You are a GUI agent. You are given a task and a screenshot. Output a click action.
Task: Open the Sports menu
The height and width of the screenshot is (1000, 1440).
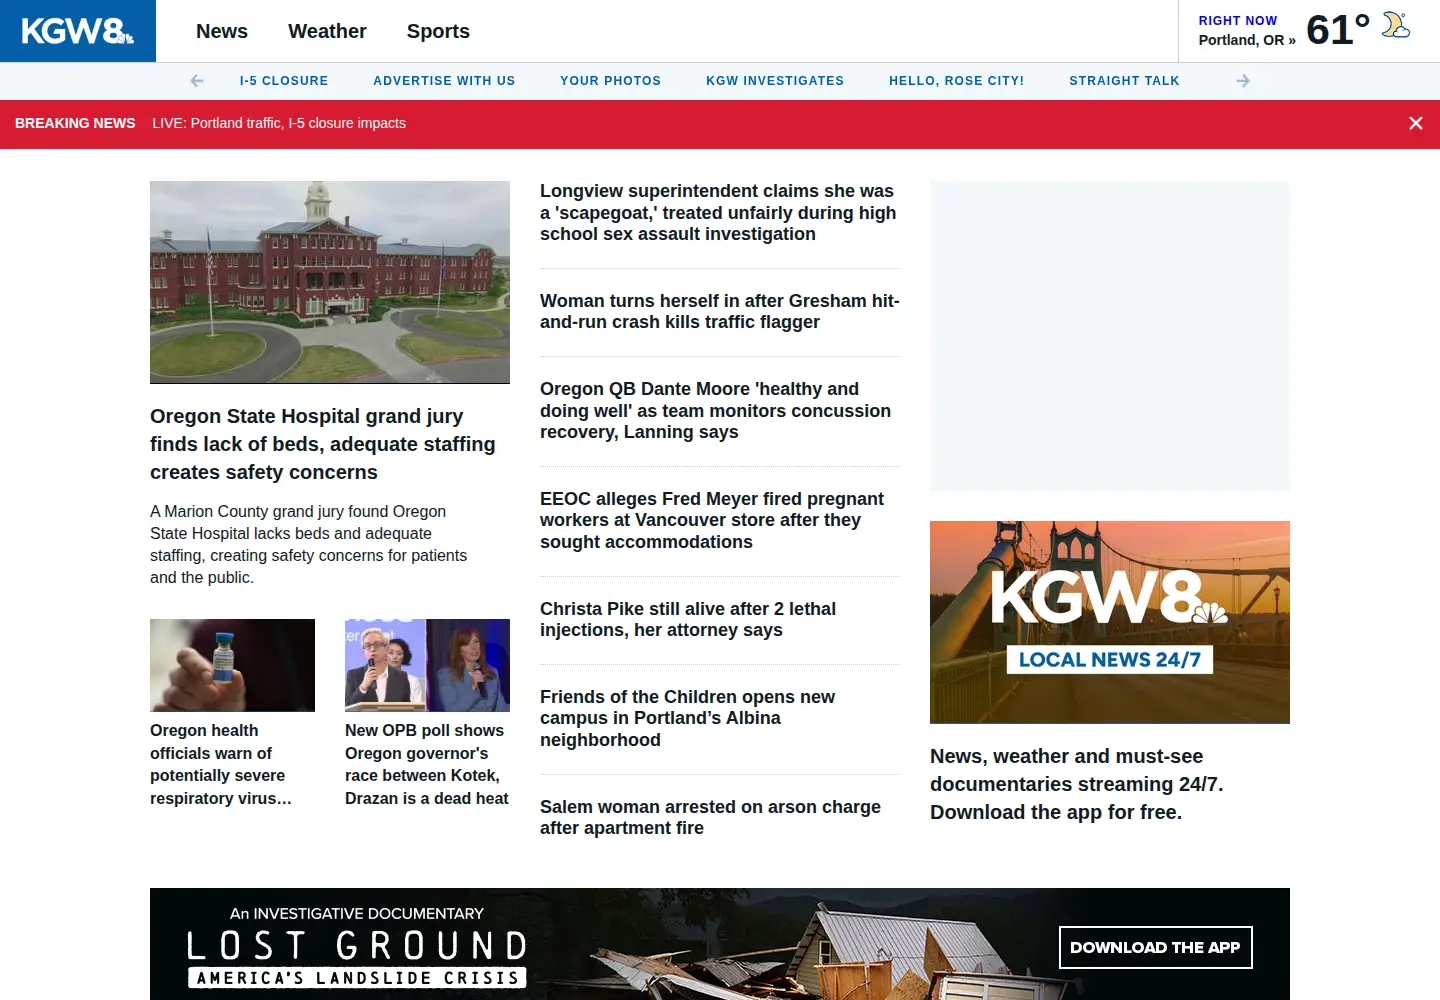pos(438,31)
